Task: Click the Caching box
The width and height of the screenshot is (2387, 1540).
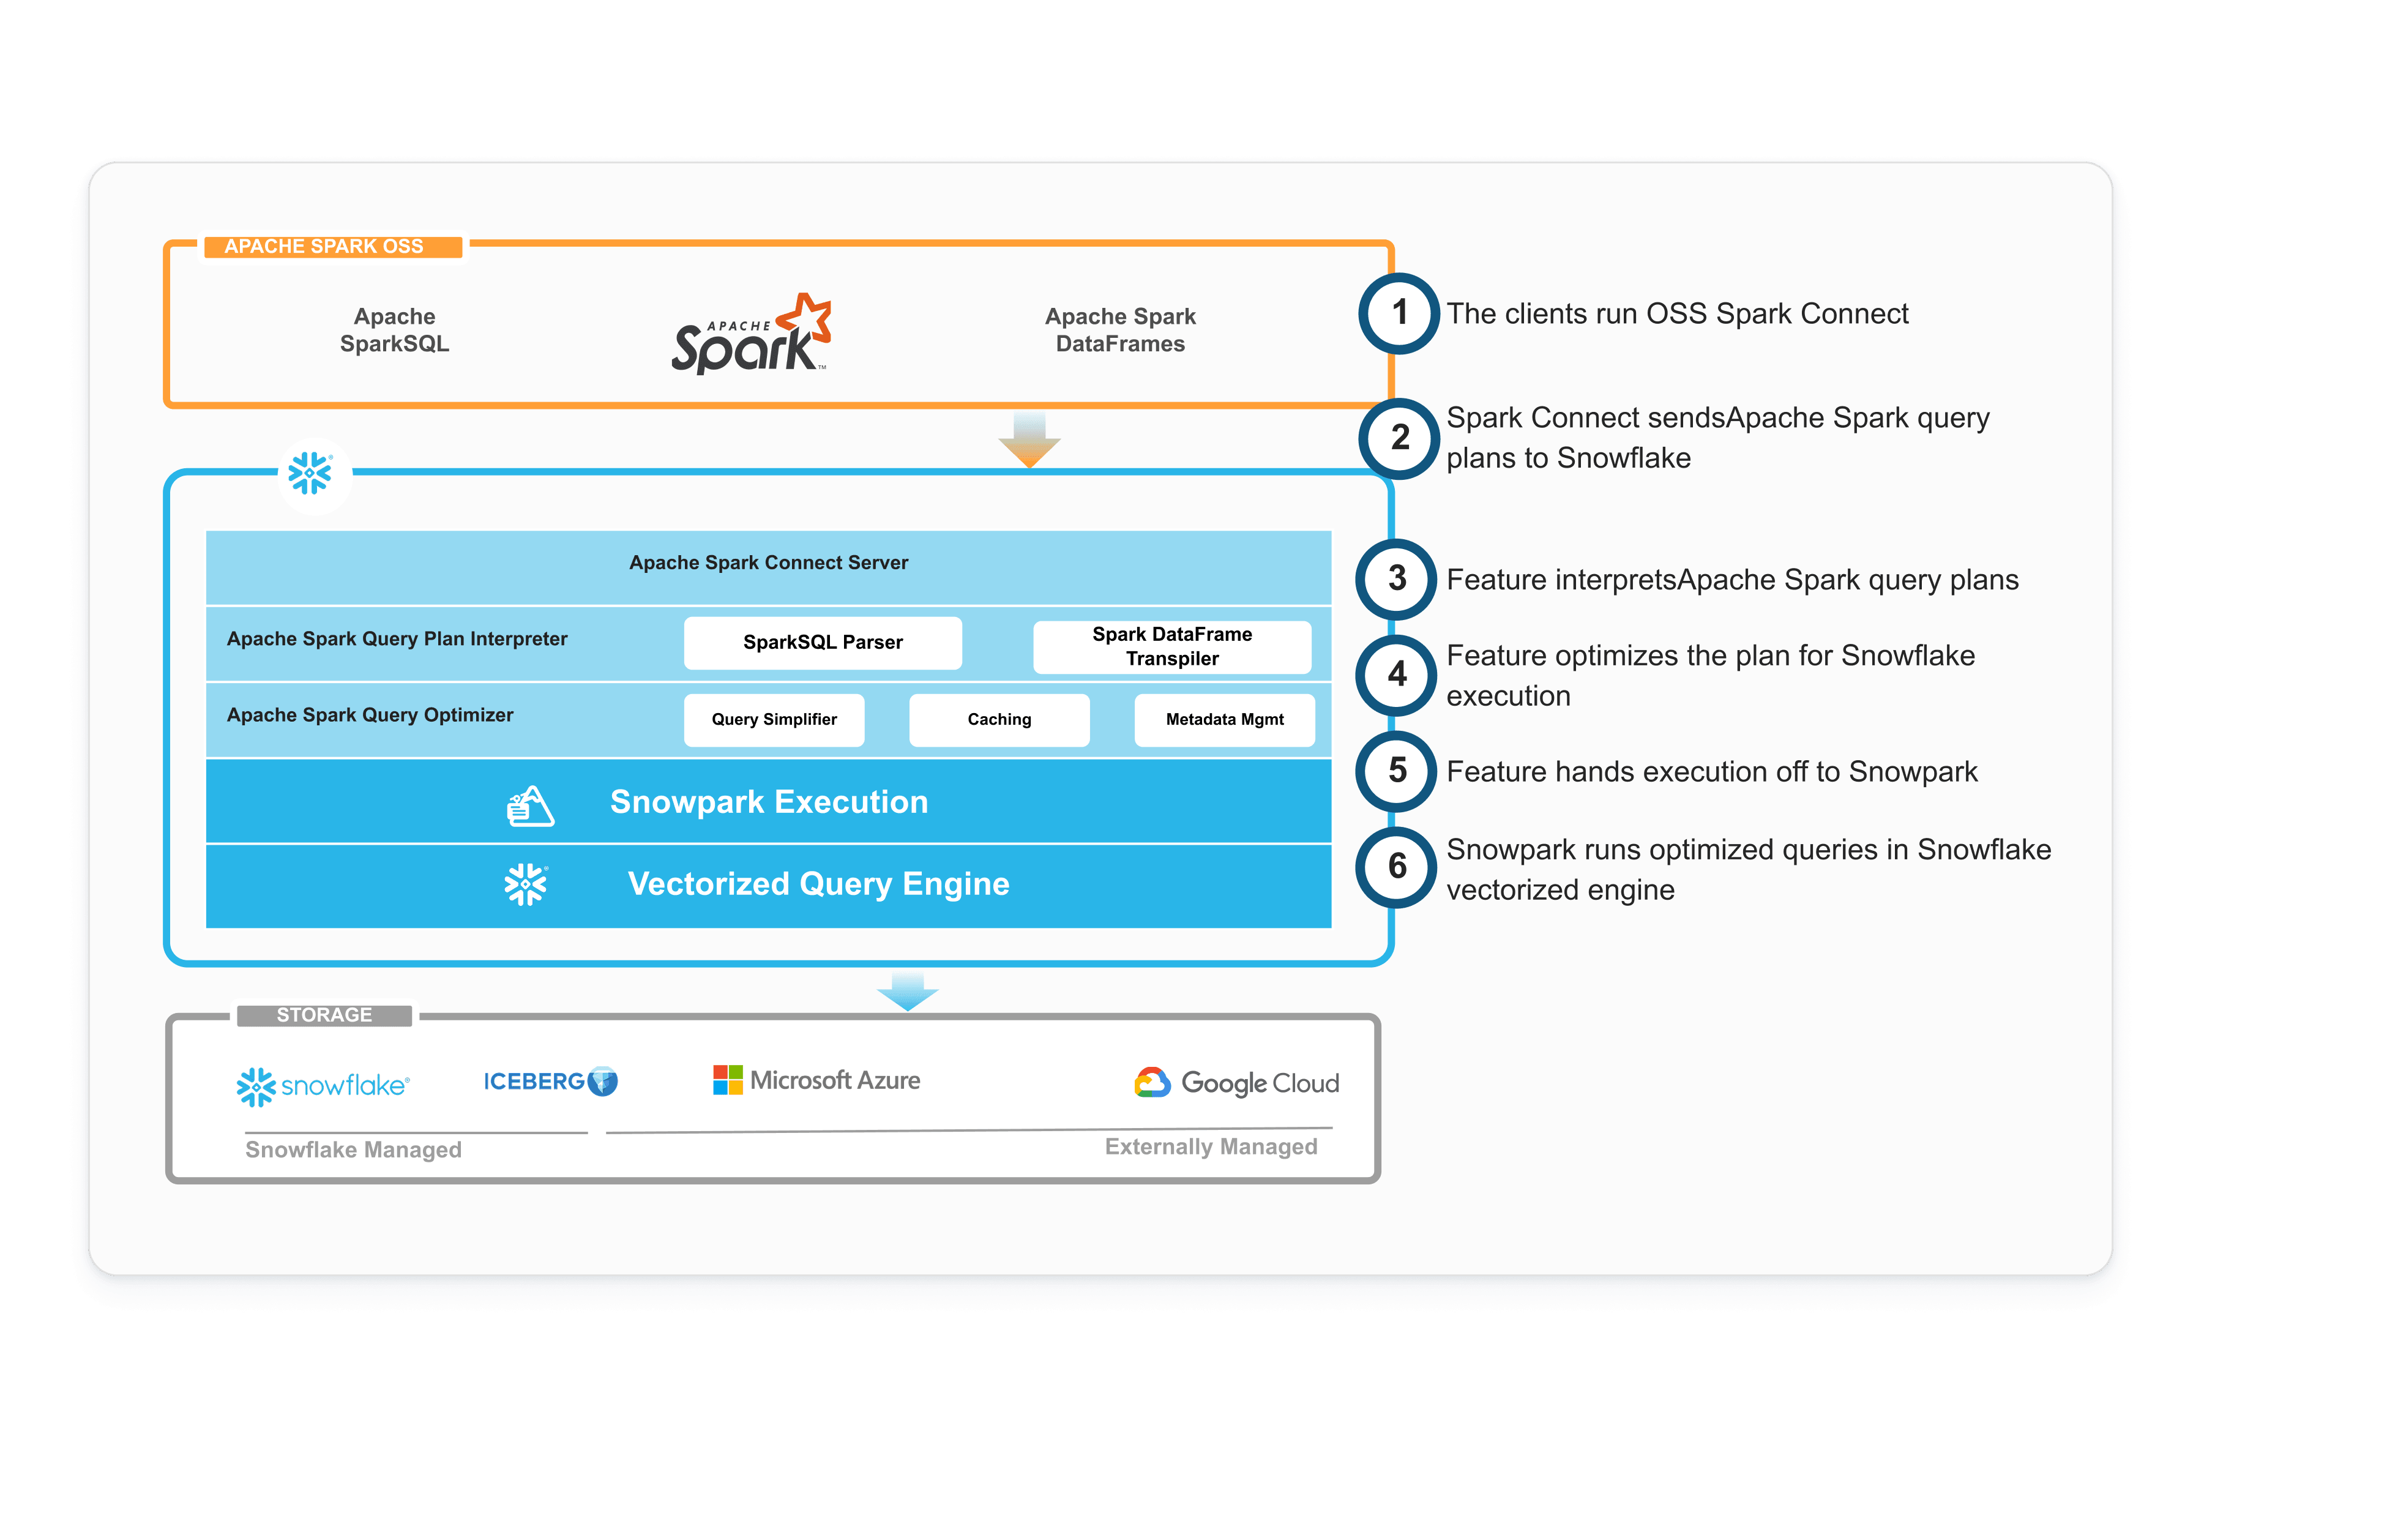Action: pyautogui.click(x=999, y=719)
